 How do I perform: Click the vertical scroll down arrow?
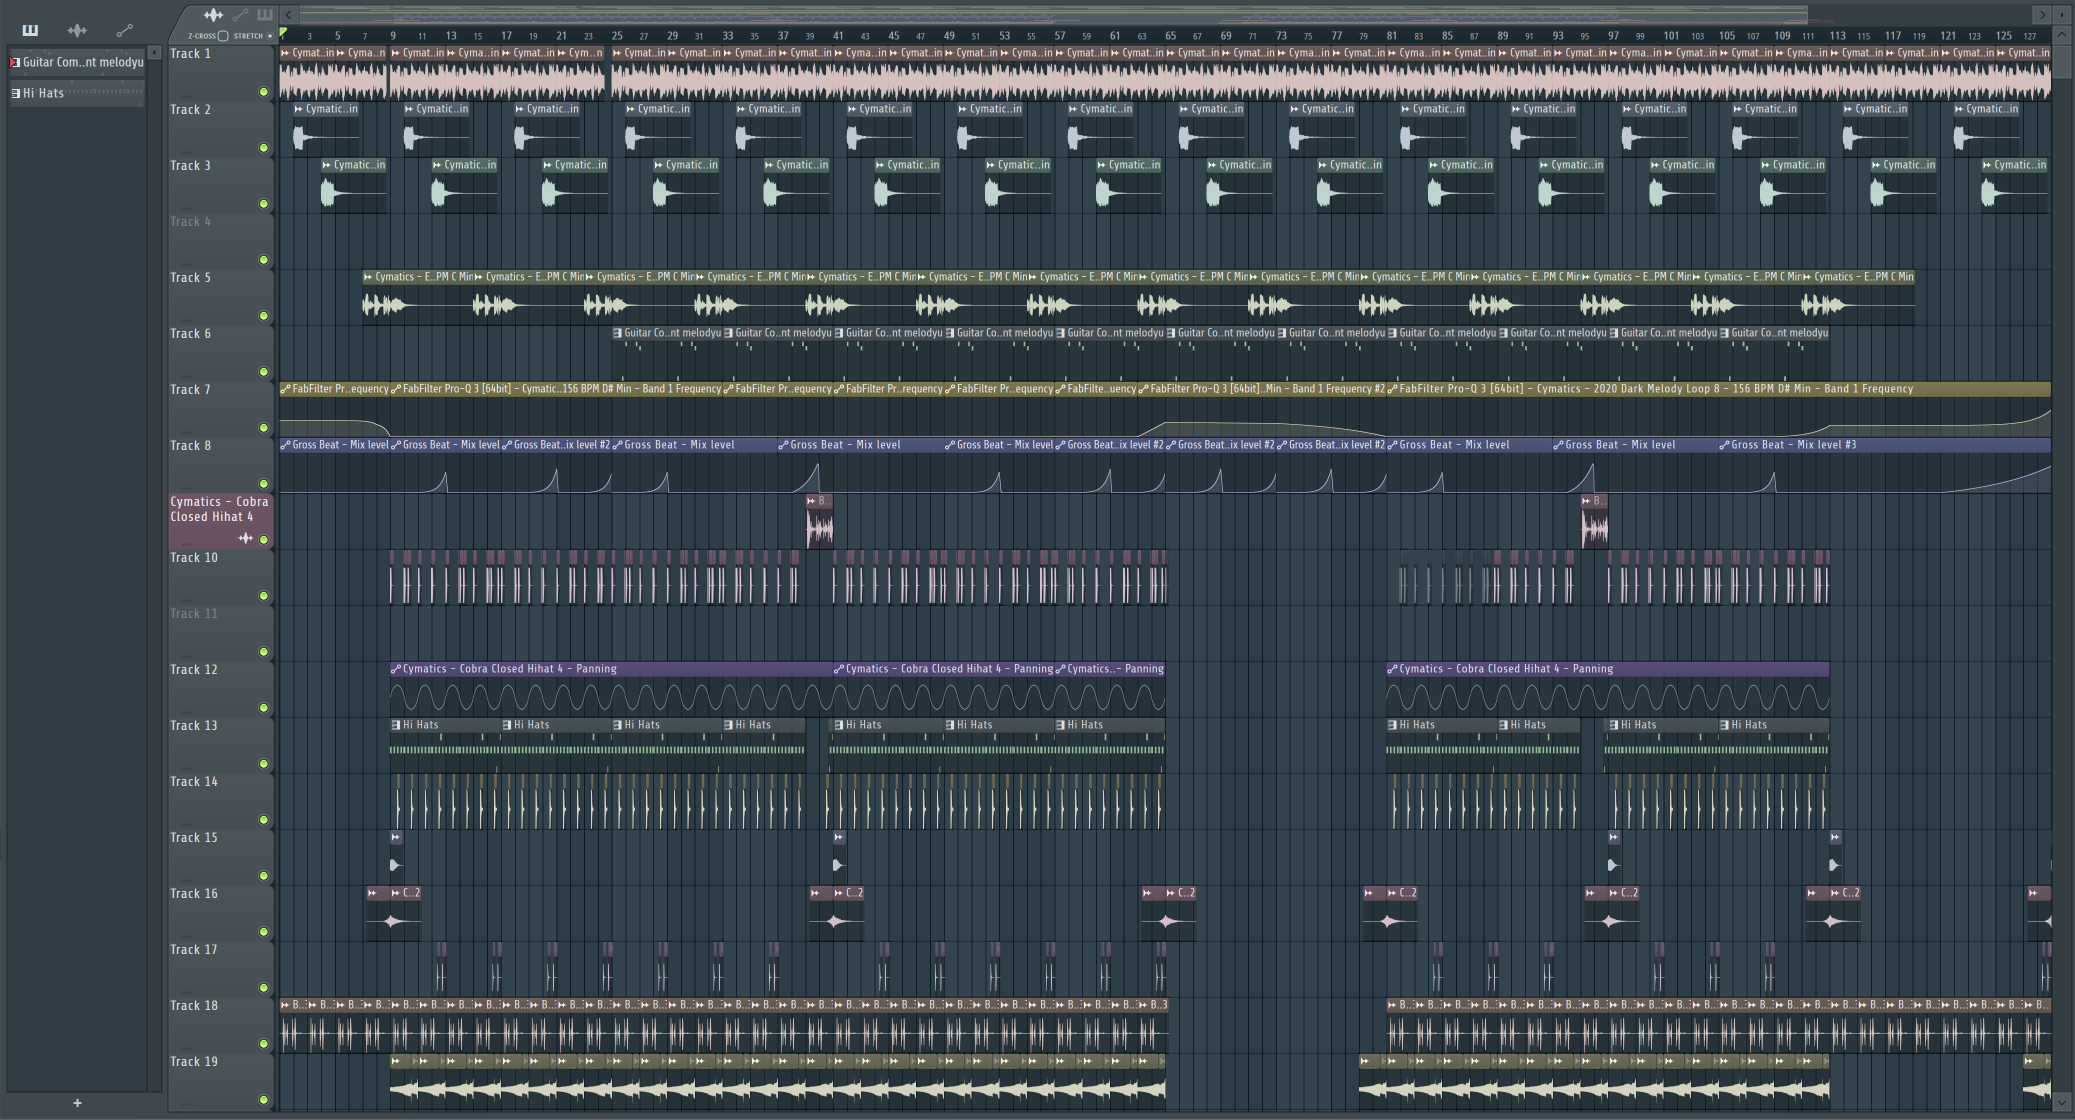click(2062, 1103)
